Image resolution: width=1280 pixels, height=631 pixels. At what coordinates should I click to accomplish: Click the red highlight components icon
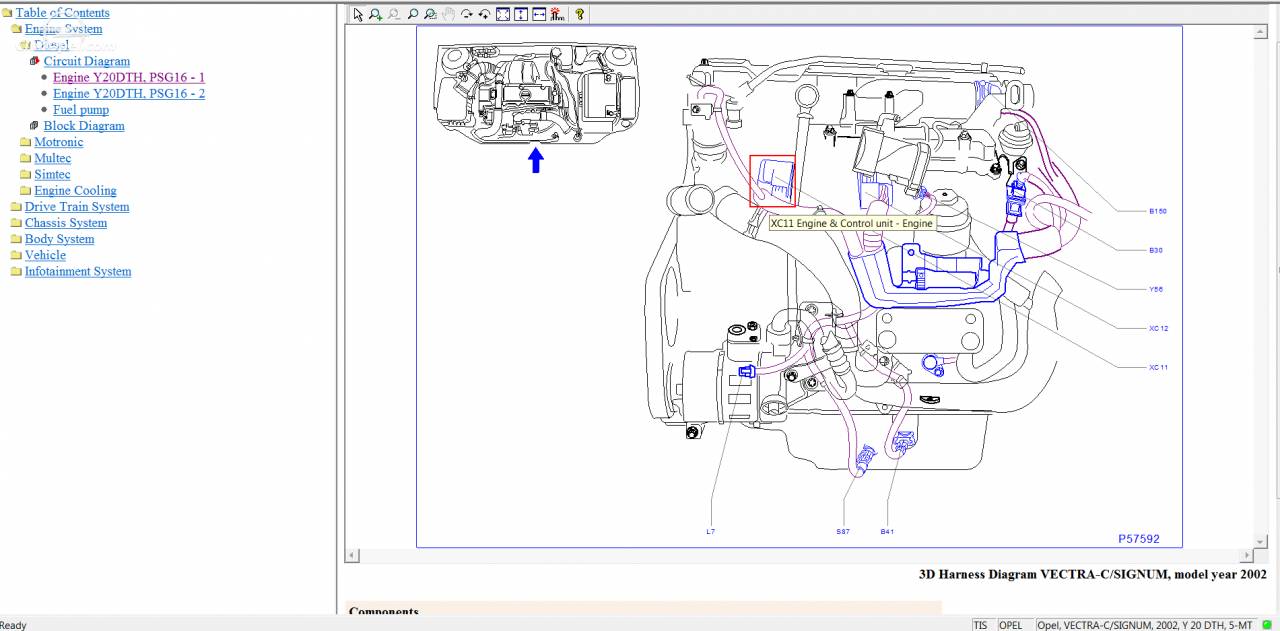[x=557, y=15]
